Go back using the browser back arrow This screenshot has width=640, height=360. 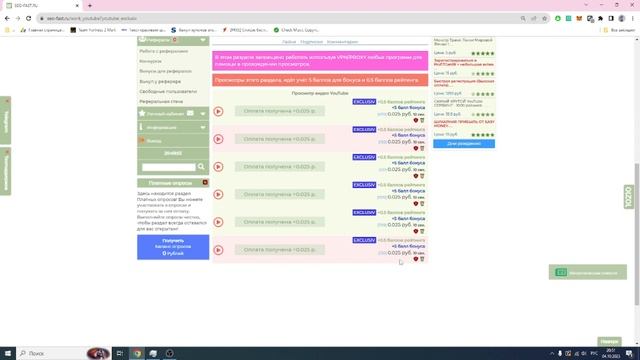(x=7, y=18)
